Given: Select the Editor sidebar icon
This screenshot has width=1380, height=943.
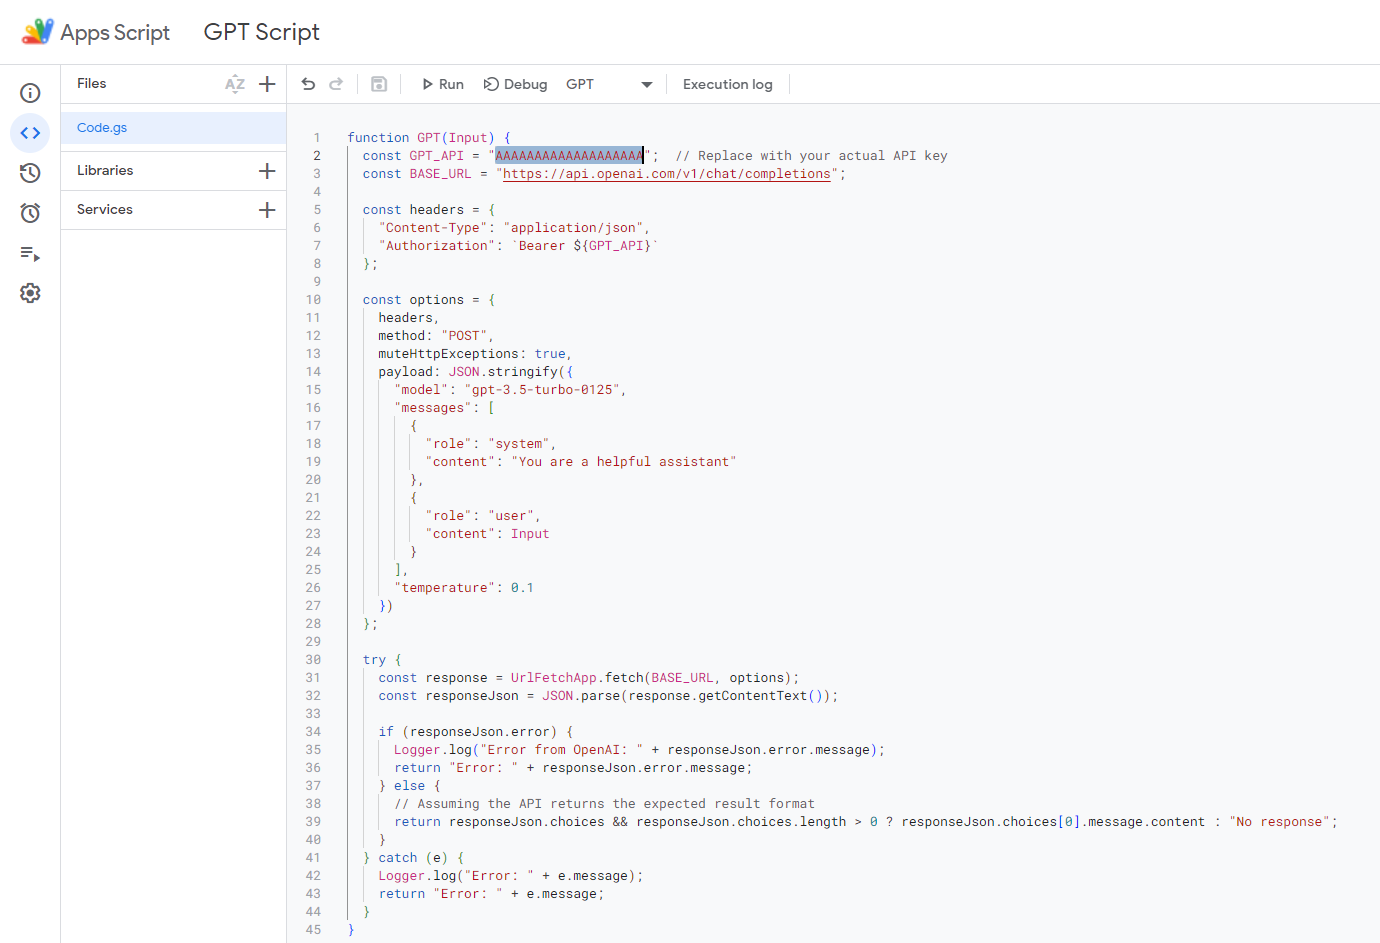Looking at the screenshot, I should pyautogui.click(x=30, y=132).
